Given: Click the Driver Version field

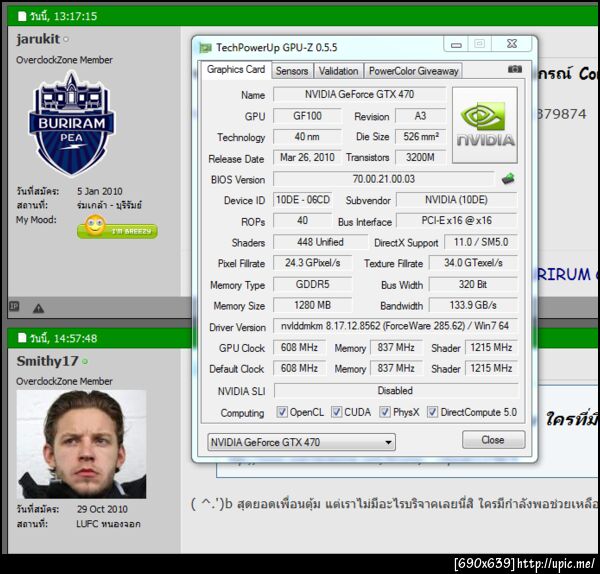Looking at the screenshot, I should click(x=395, y=326).
